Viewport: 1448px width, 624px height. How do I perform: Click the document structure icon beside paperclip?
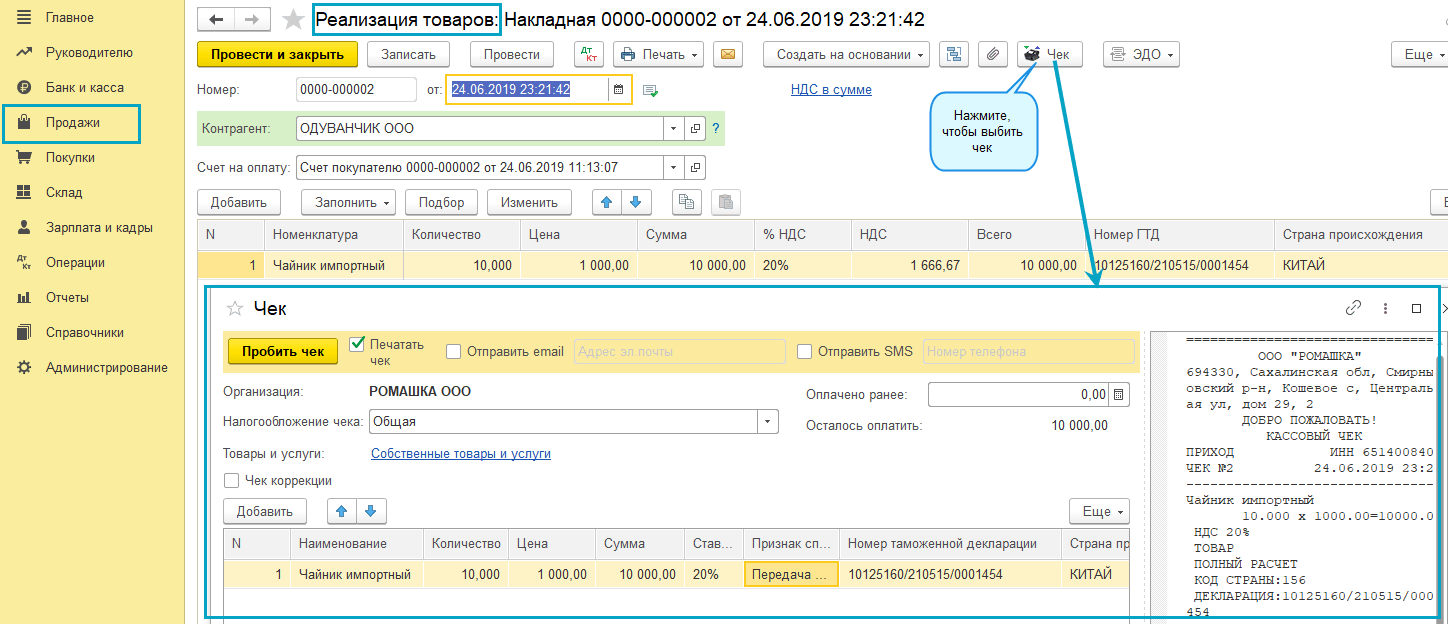point(953,54)
